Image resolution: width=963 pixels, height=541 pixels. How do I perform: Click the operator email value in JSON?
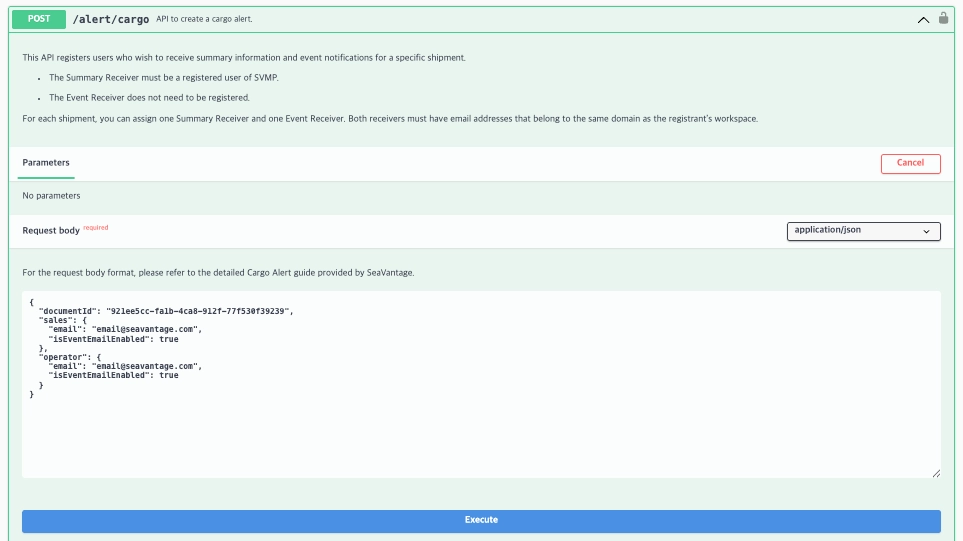click(x=146, y=366)
